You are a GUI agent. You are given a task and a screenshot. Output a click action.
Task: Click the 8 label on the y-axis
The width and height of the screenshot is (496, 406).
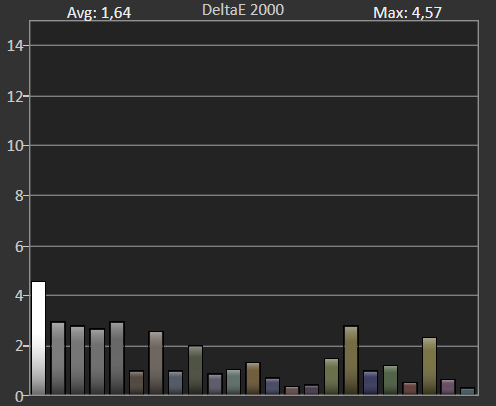tap(19, 196)
